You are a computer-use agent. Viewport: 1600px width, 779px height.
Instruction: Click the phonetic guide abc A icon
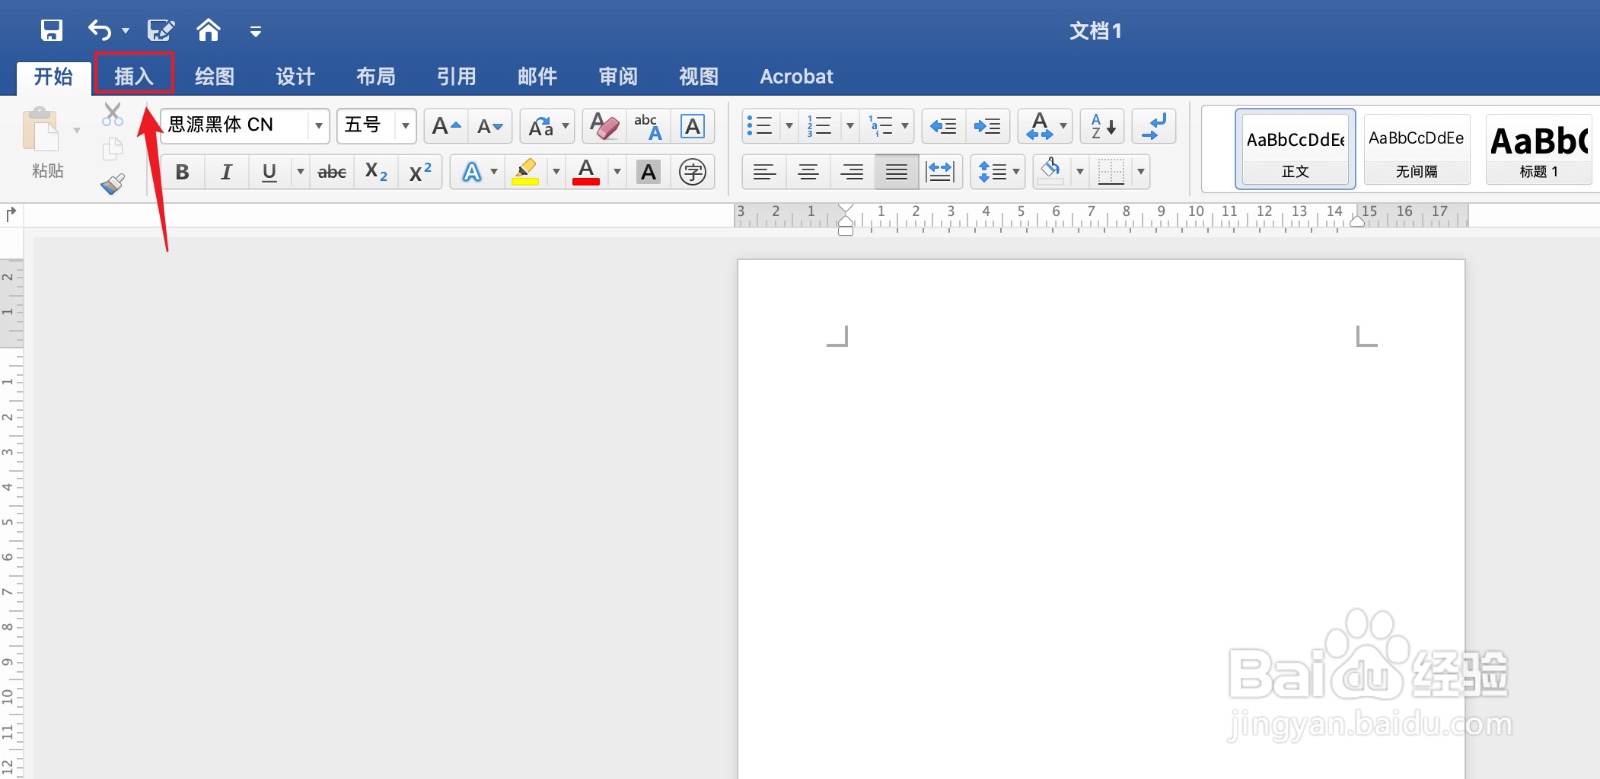[648, 126]
